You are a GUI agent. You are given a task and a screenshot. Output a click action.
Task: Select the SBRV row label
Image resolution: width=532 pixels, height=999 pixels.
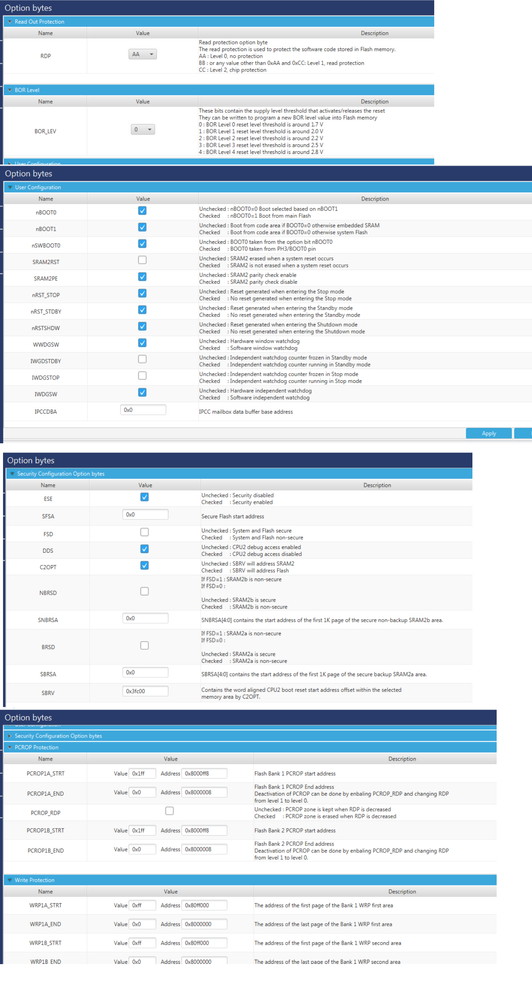coord(47,691)
